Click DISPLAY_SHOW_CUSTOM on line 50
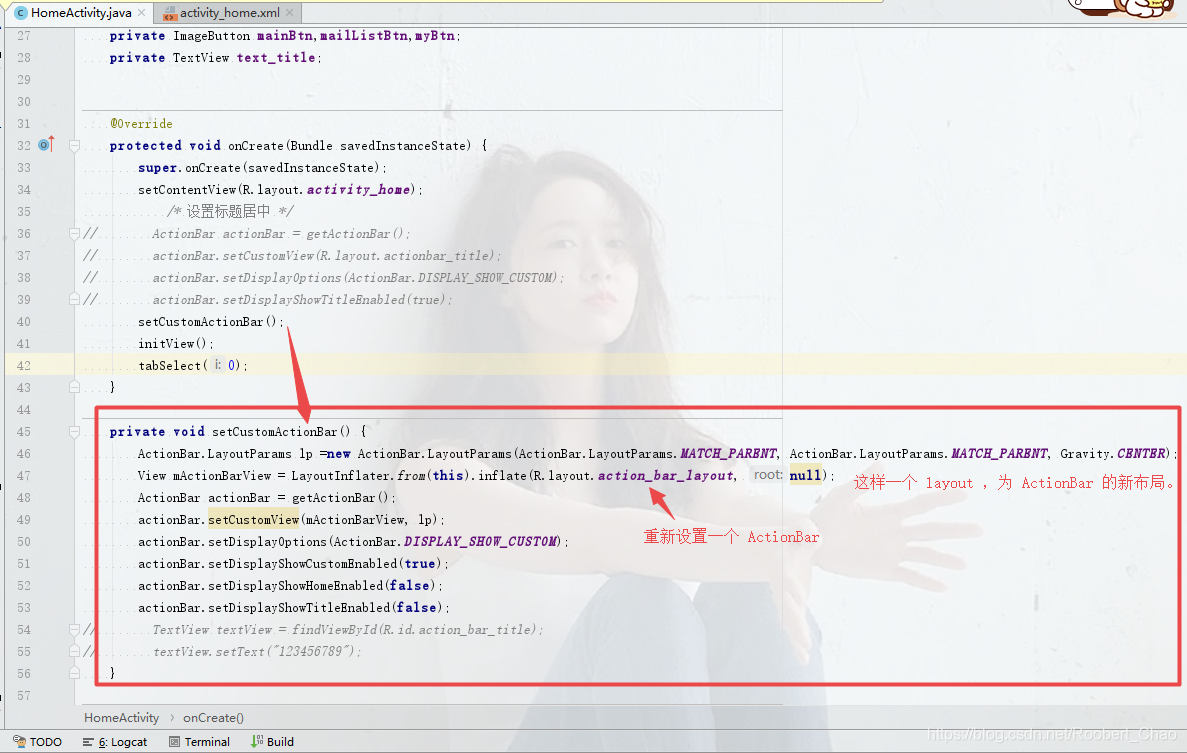The image size is (1187, 753). (x=481, y=541)
